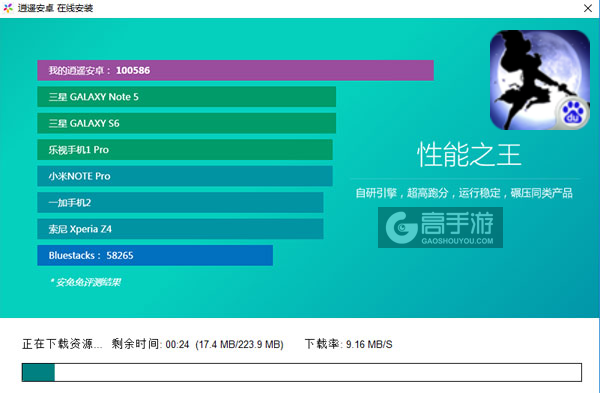Select the 乐视手机1 Pro bar
This screenshot has width=600, height=393.
[185, 150]
